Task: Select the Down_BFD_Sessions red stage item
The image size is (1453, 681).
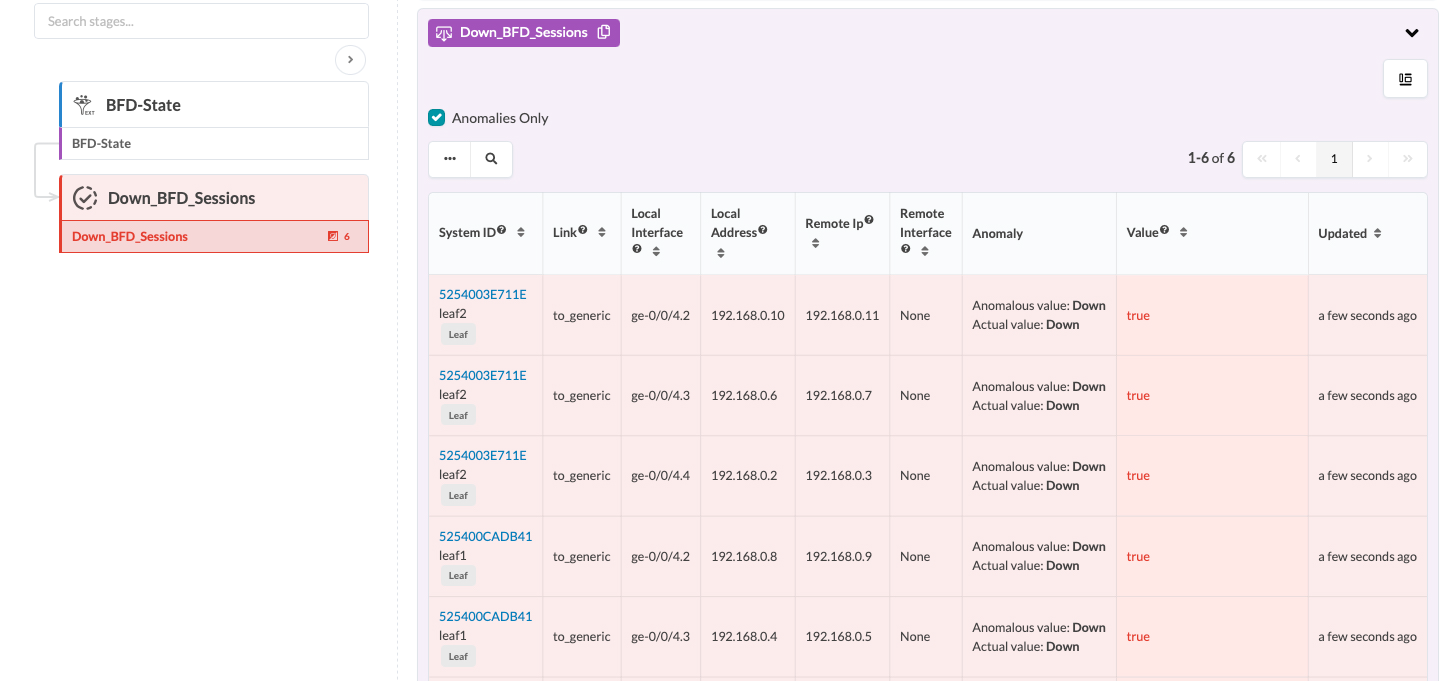Action: pyautogui.click(x=214, y=237)
